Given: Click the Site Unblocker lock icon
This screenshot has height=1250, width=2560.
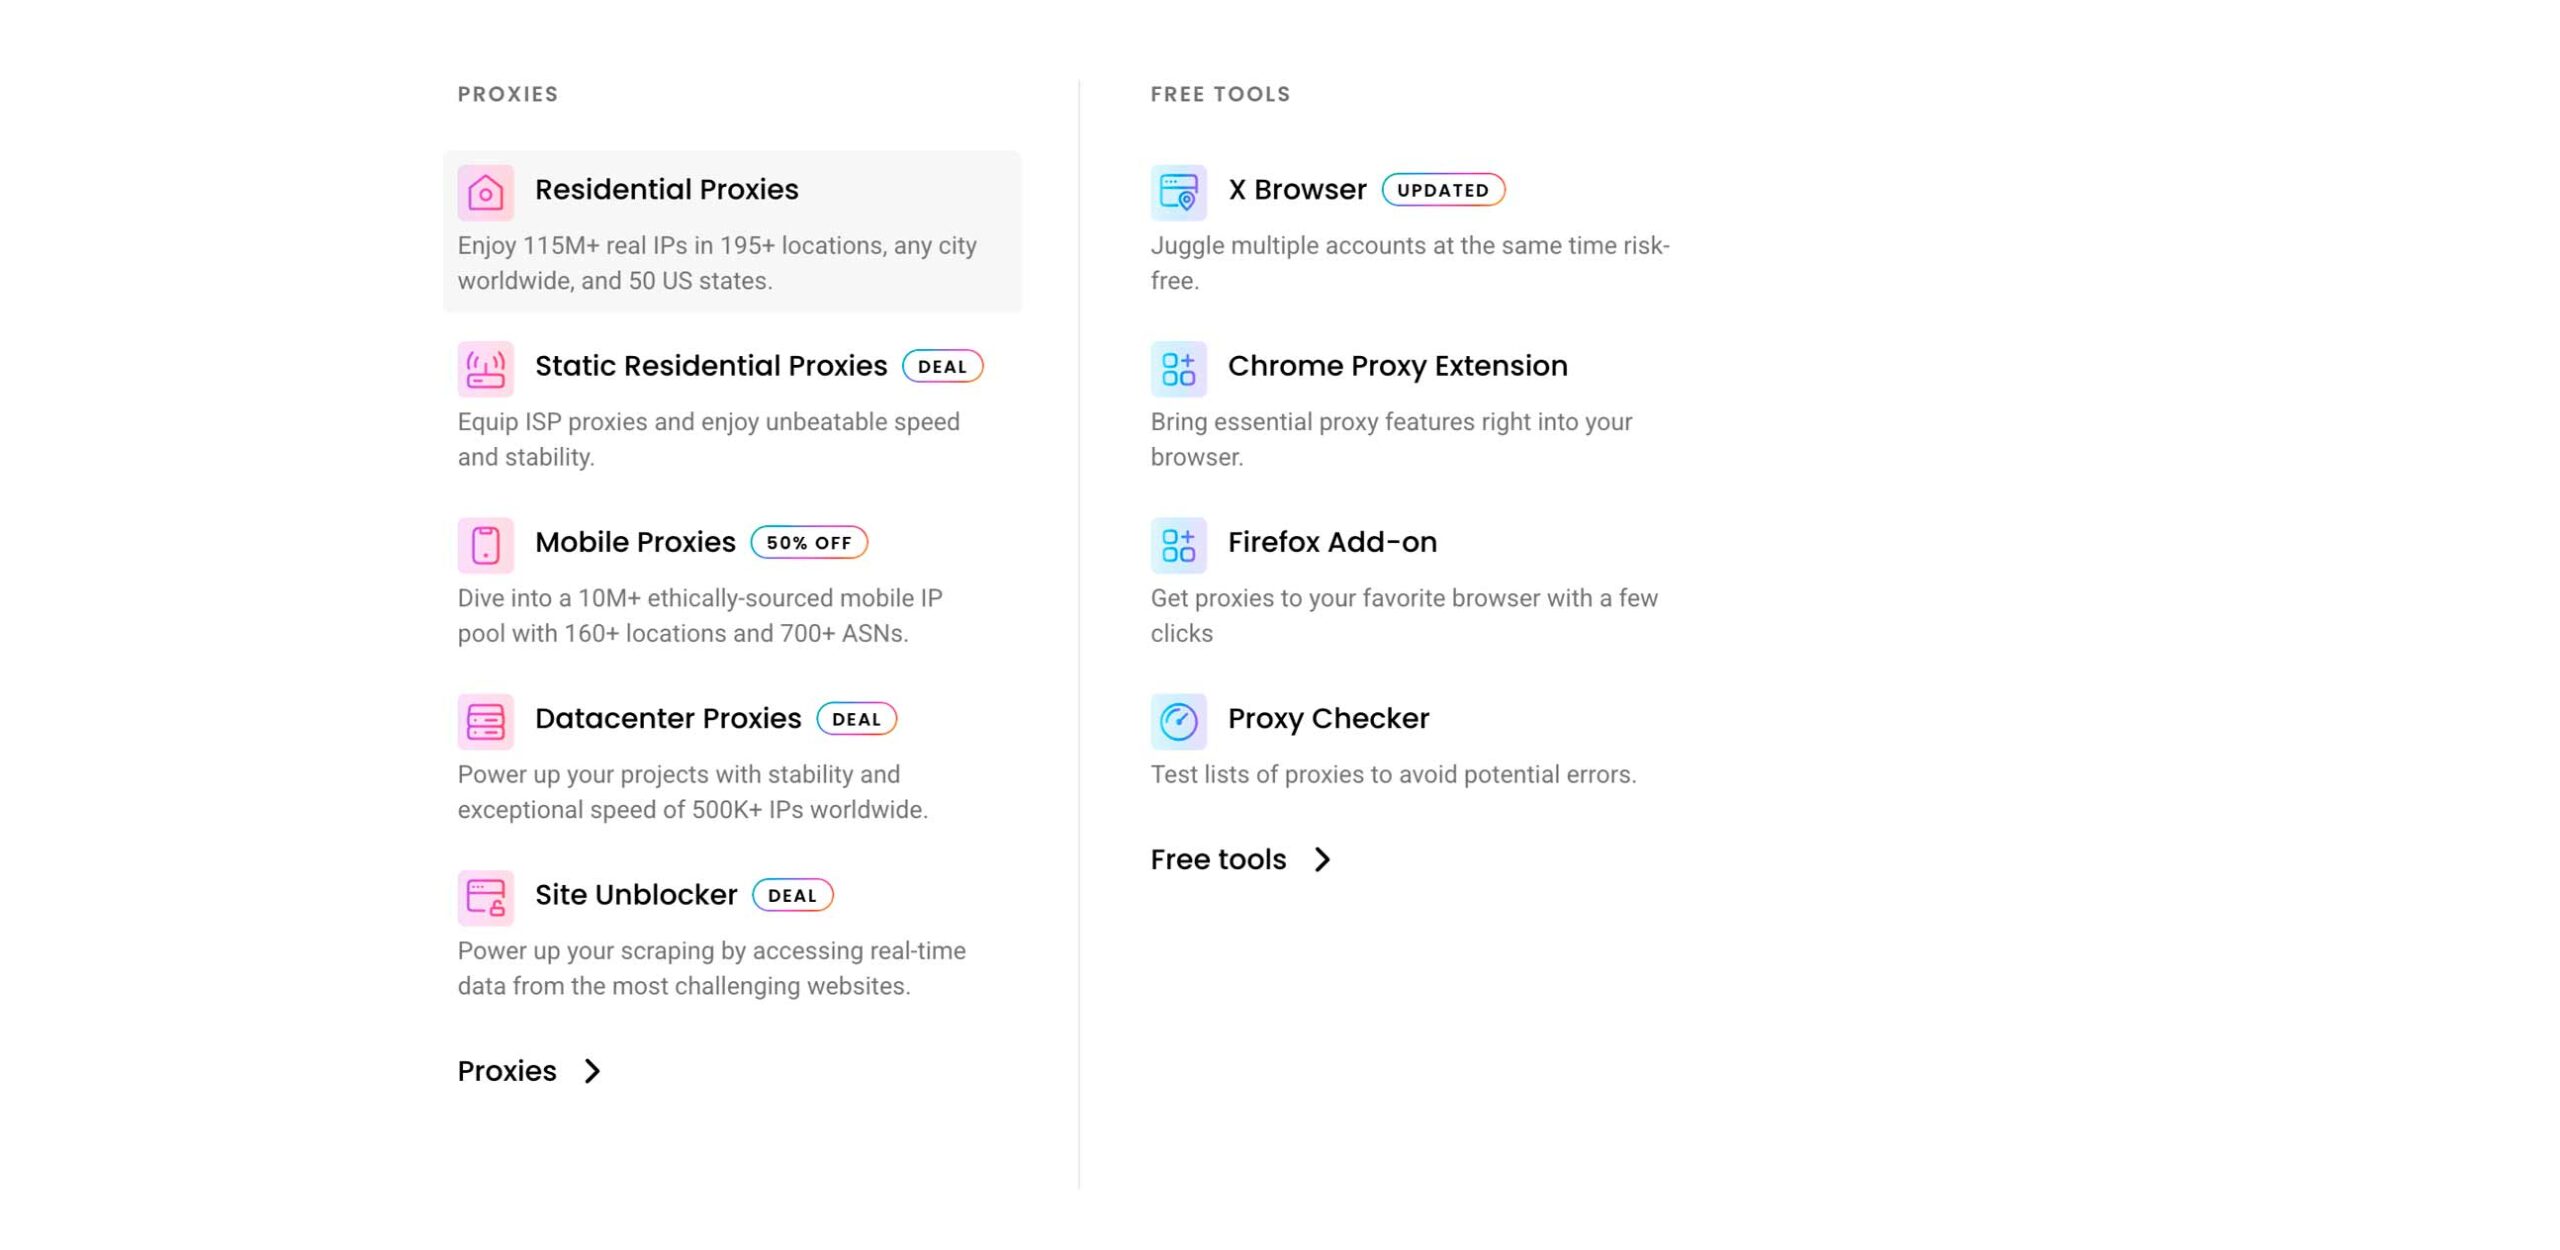Looking at the screenshot, I should (485, 897).
